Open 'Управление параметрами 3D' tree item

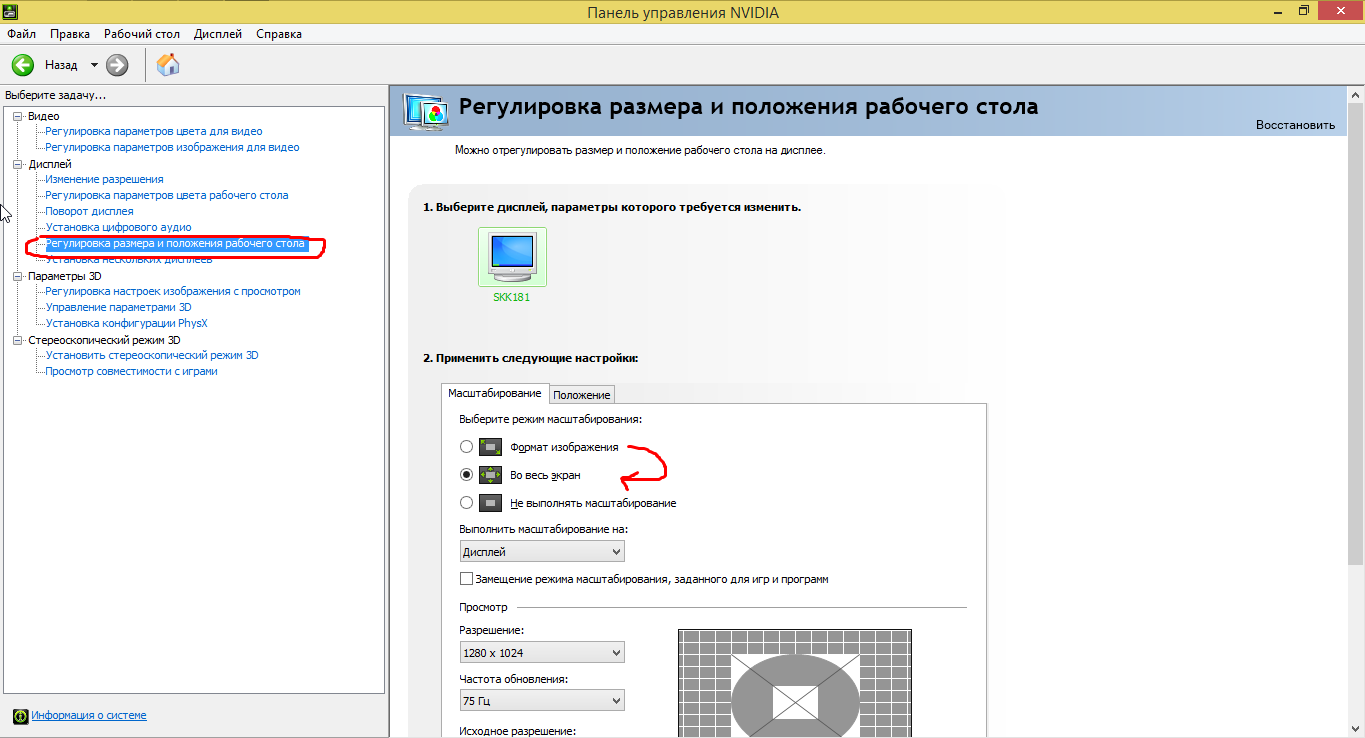118,307
